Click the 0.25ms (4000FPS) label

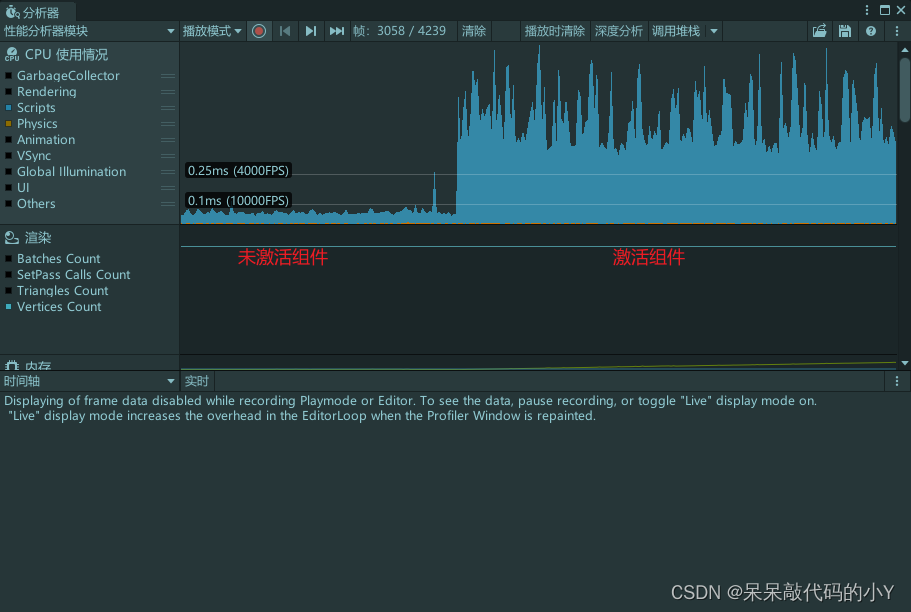coord(238,170)
